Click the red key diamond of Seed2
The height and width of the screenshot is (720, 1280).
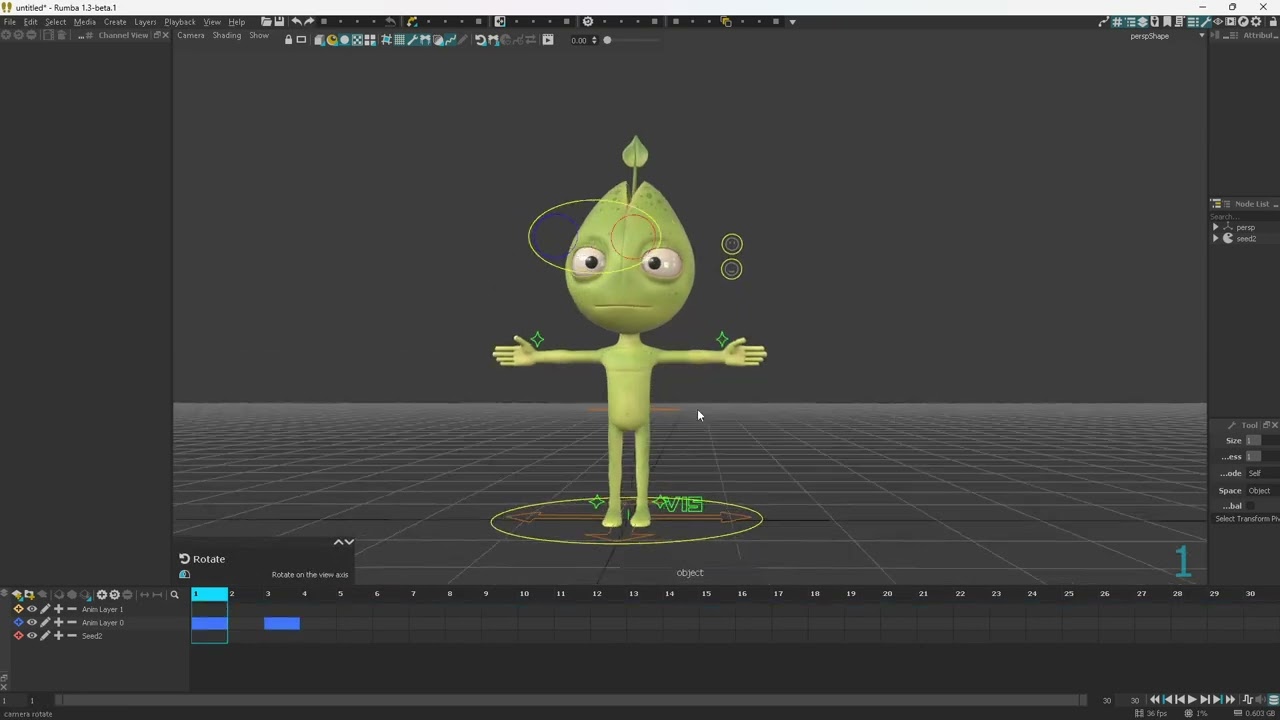point(18,636)
